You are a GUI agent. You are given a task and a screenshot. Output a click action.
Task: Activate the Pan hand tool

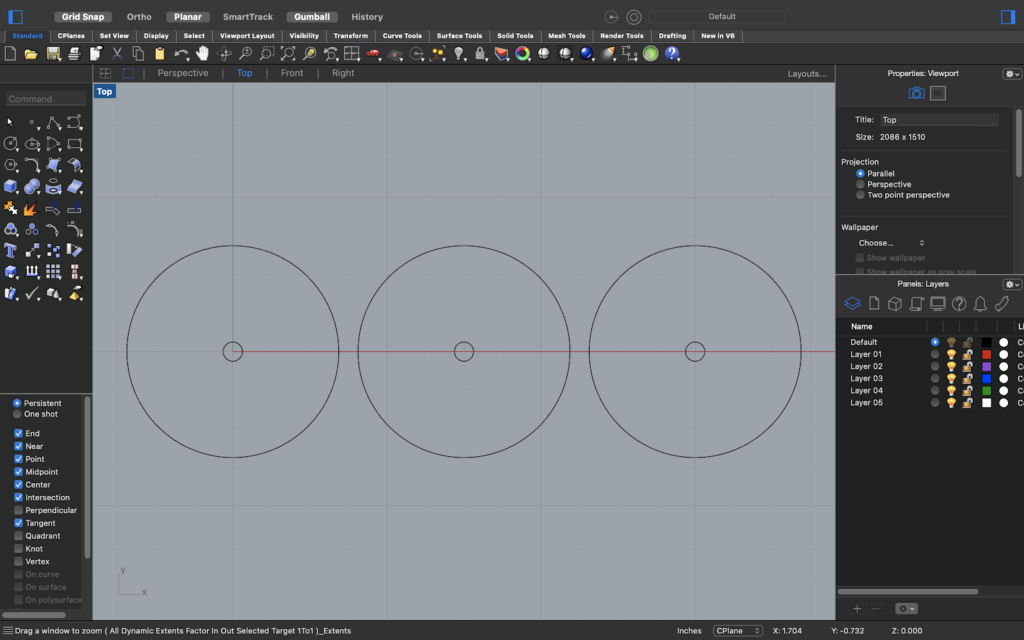pyautogui.click(x=202, y=54)
